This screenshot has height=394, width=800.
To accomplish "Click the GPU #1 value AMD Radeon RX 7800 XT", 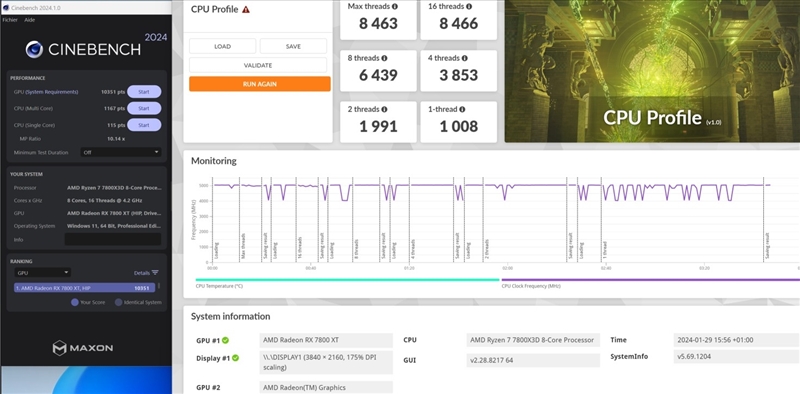I will point(326,340).
